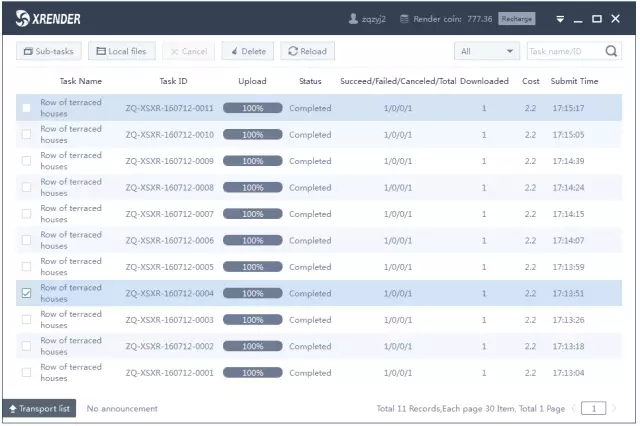
Task: Reload the task list
Action: point(307,51)
